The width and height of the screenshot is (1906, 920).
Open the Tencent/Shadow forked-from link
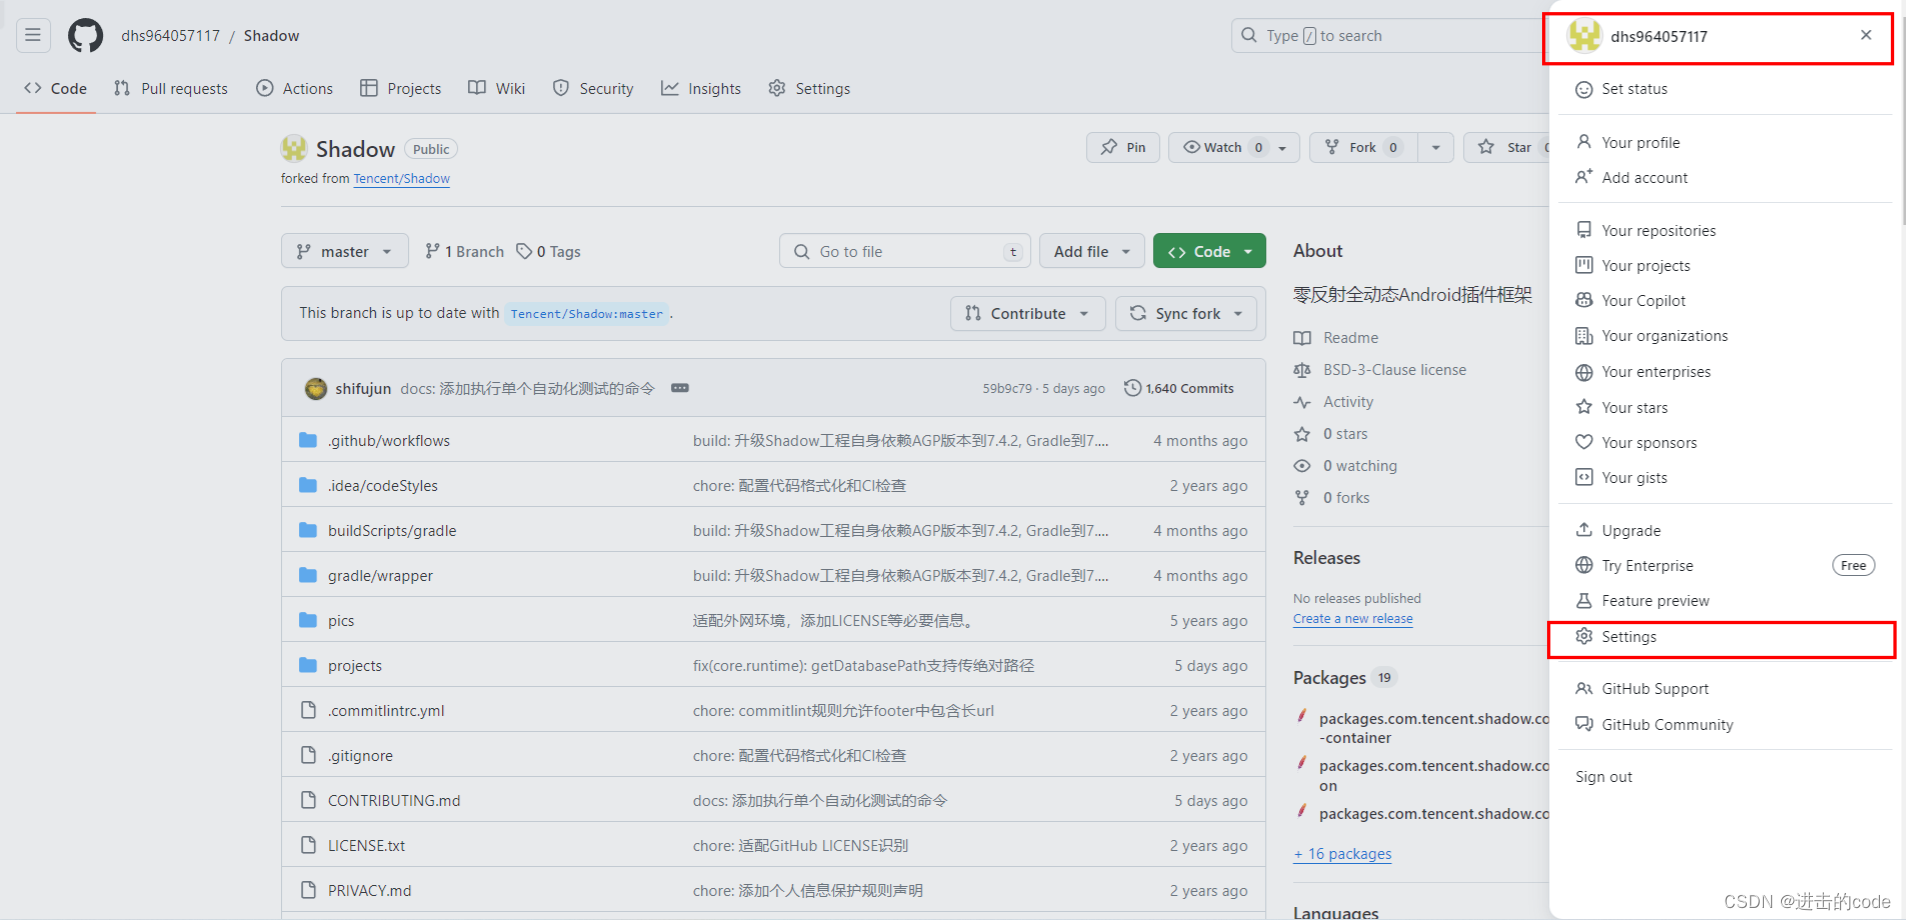tap(401, 178)
